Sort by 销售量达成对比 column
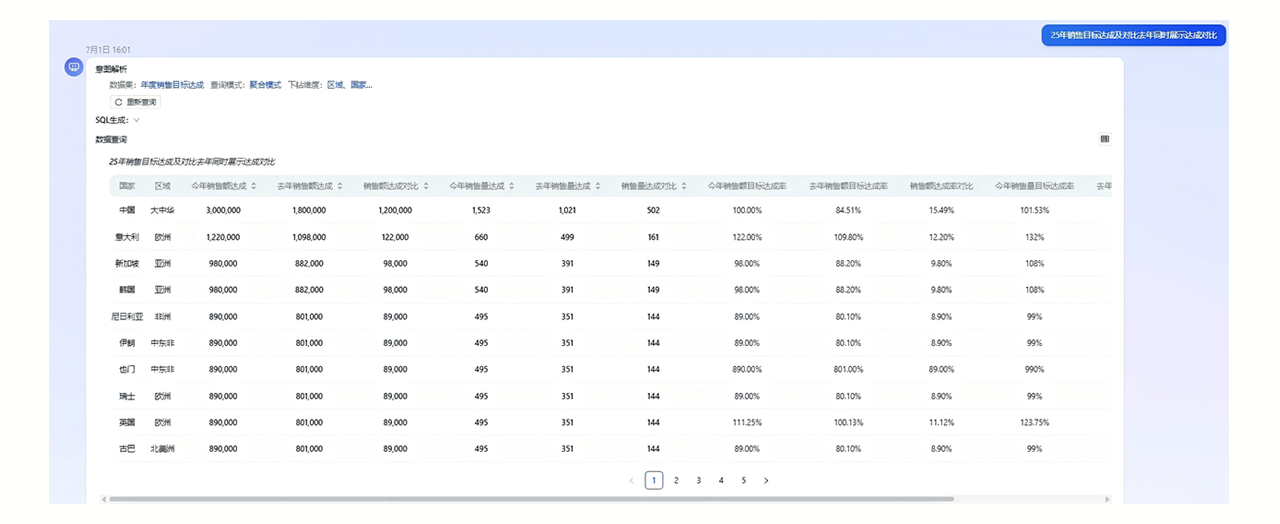The image size is (1280, 524). click(x=683, y=186)
